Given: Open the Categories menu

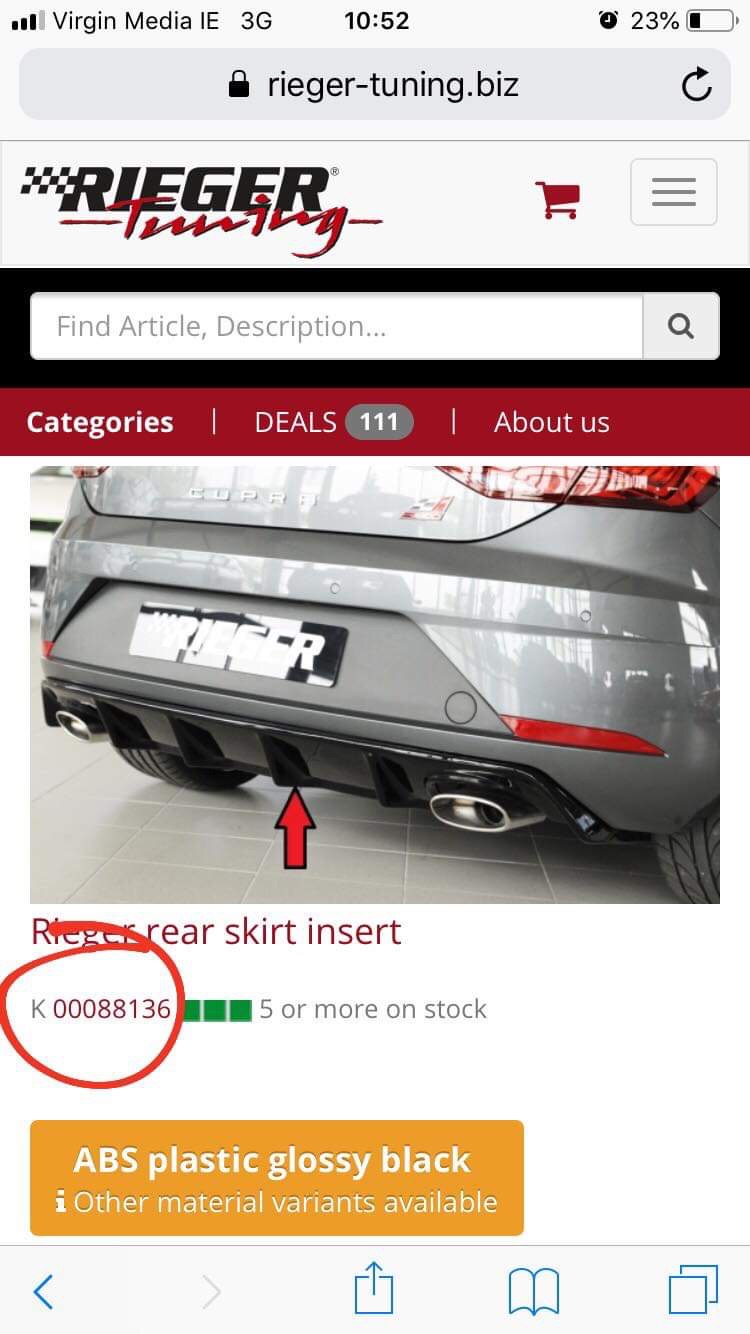Looking at the screenshot, I should tap(100, 422).
